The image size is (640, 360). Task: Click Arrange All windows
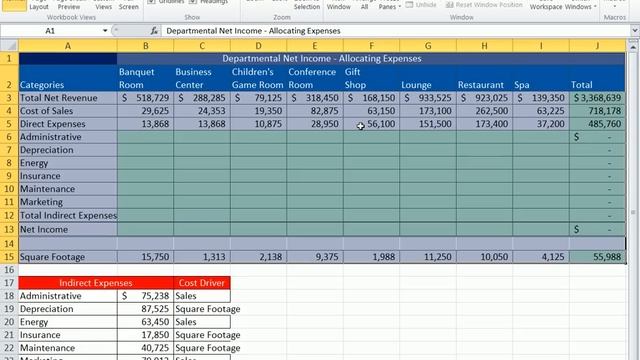coord(364,5)
